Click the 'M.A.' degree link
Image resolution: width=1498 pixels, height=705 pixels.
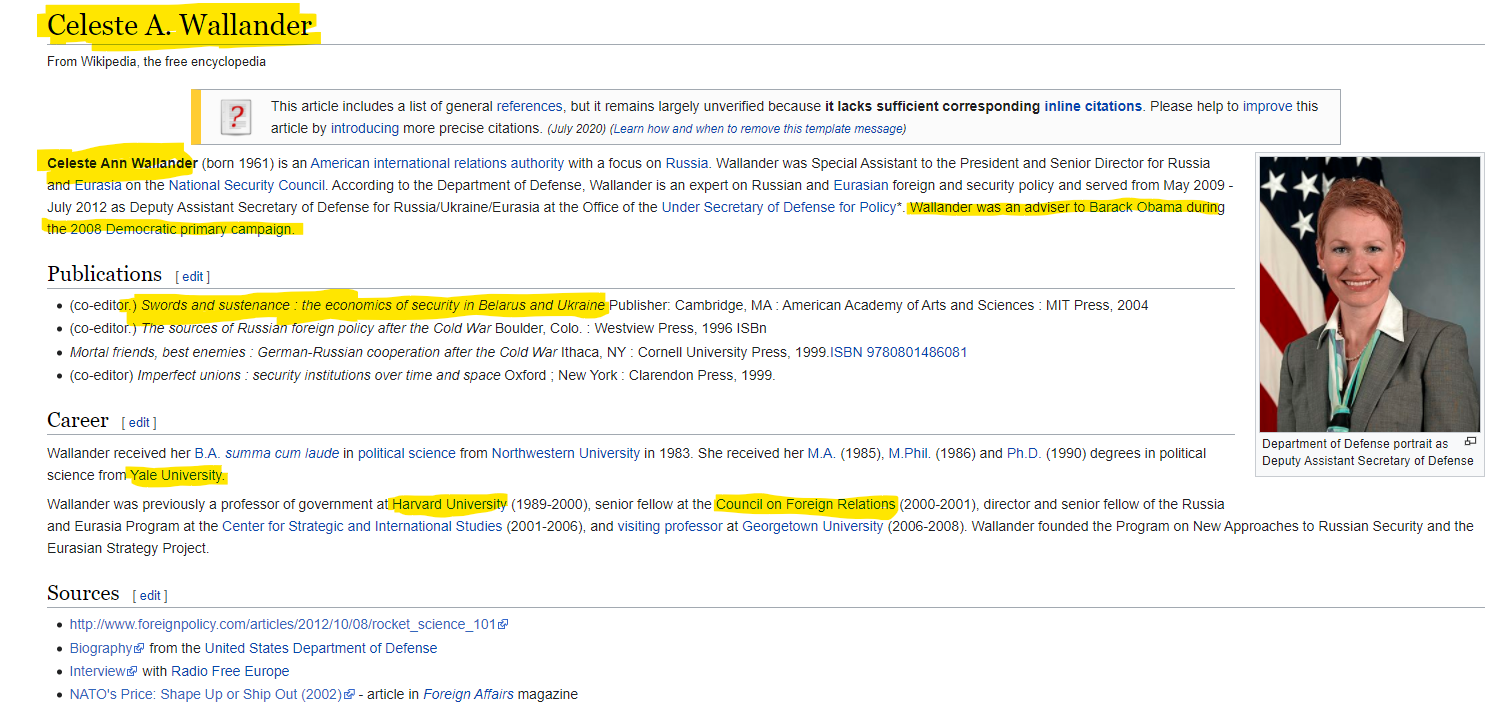tap(821, 453)
